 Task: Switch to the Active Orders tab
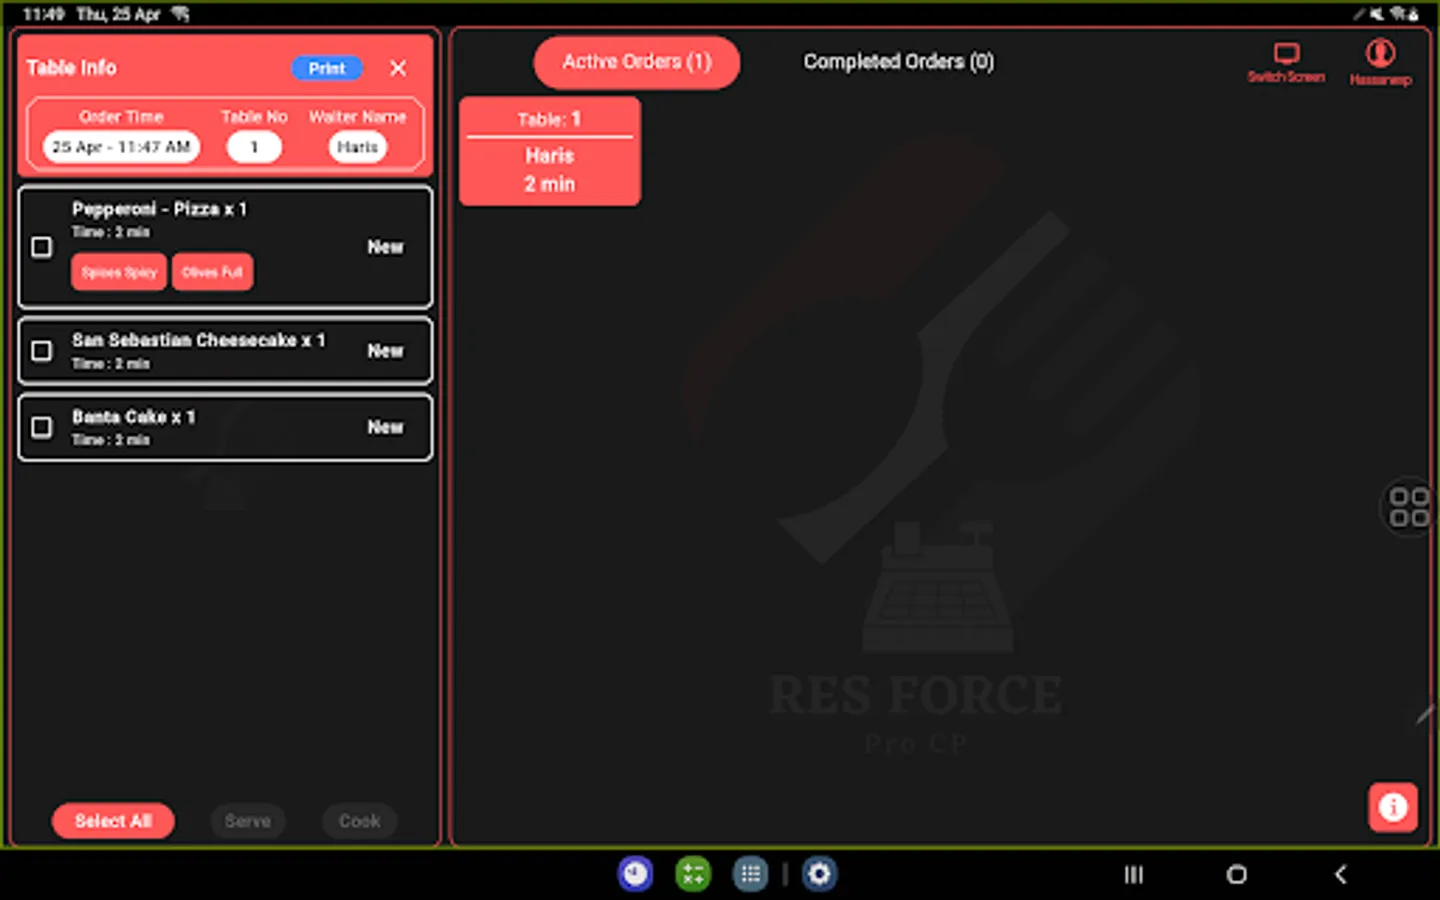click(x=636, y=62)
